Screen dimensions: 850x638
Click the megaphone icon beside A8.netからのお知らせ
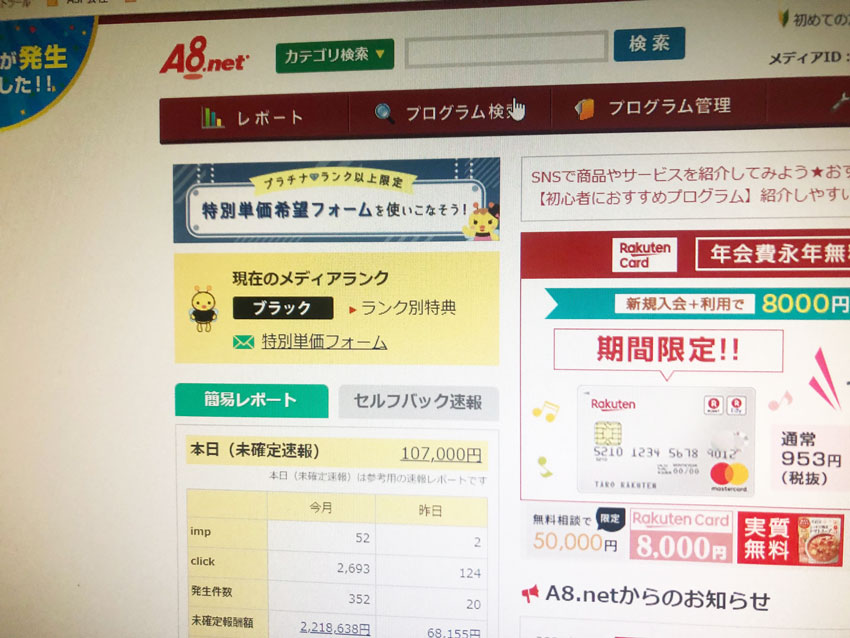click(530, 594)
